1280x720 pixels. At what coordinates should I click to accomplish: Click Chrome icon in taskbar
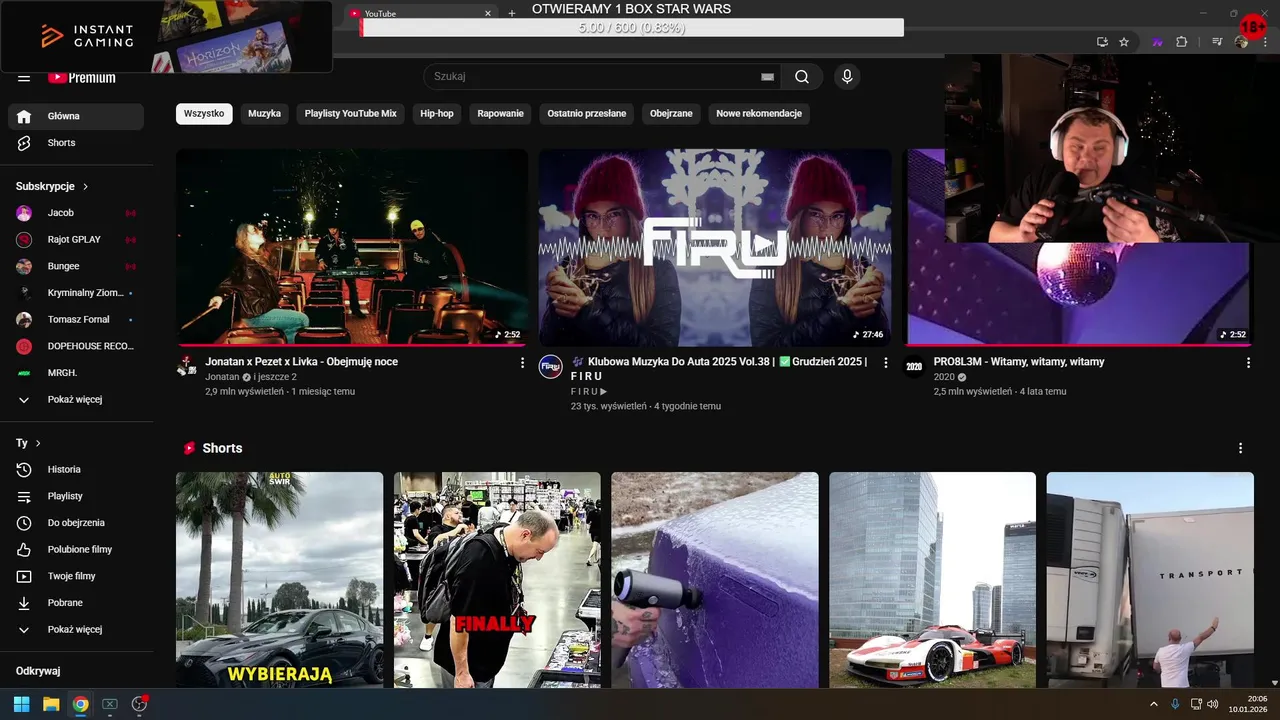(80, 704)
